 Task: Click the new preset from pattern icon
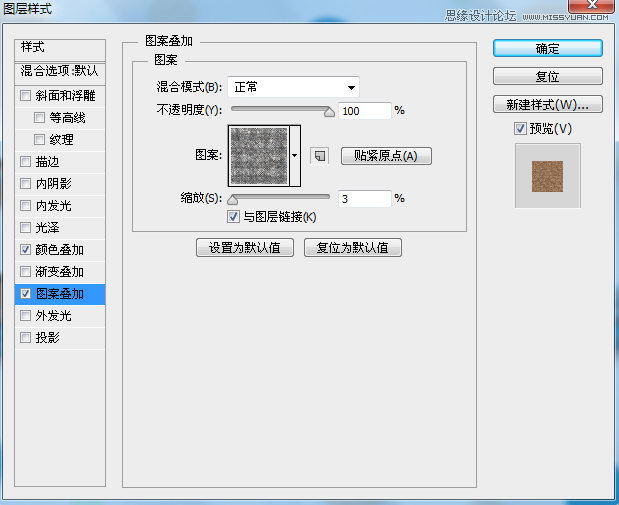[319, 156]
